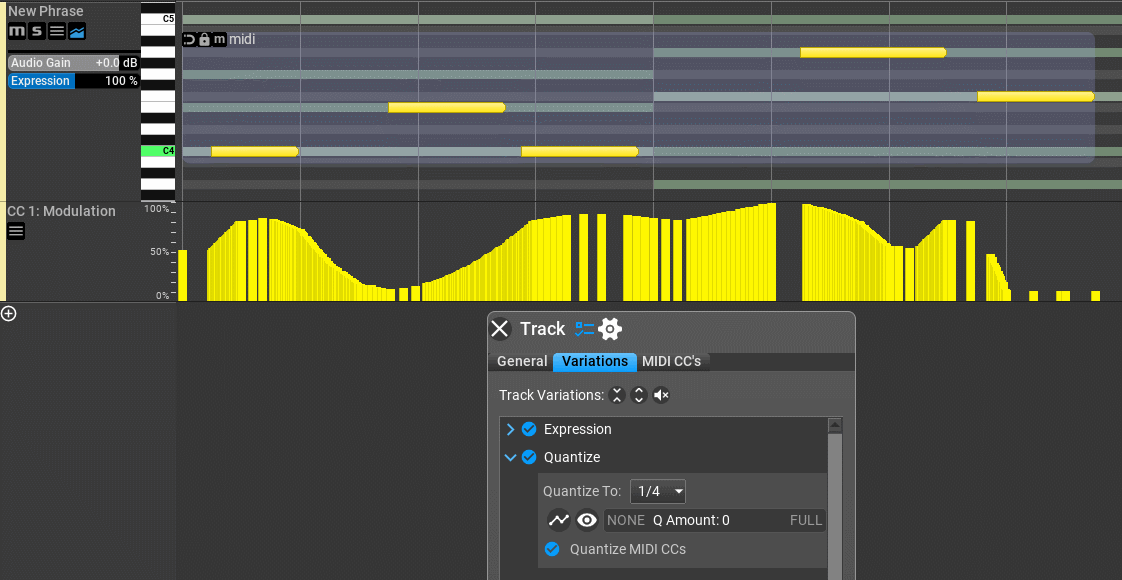Toggle the lock icon on midi clip
This screenshot has height=580, width=1122.
(x=205, y=39)
